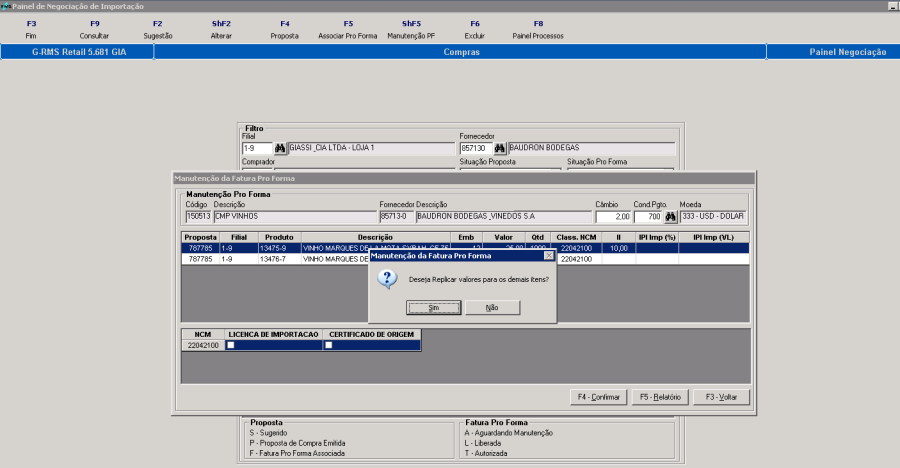Click II cell value 10,00

tap(618, 248)
